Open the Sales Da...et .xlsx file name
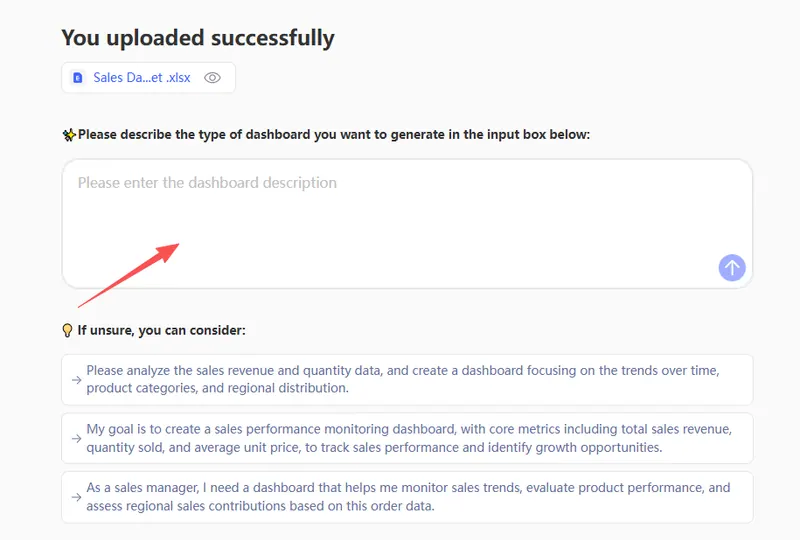Viewport: 800px width, 540px height. (142, 77)
